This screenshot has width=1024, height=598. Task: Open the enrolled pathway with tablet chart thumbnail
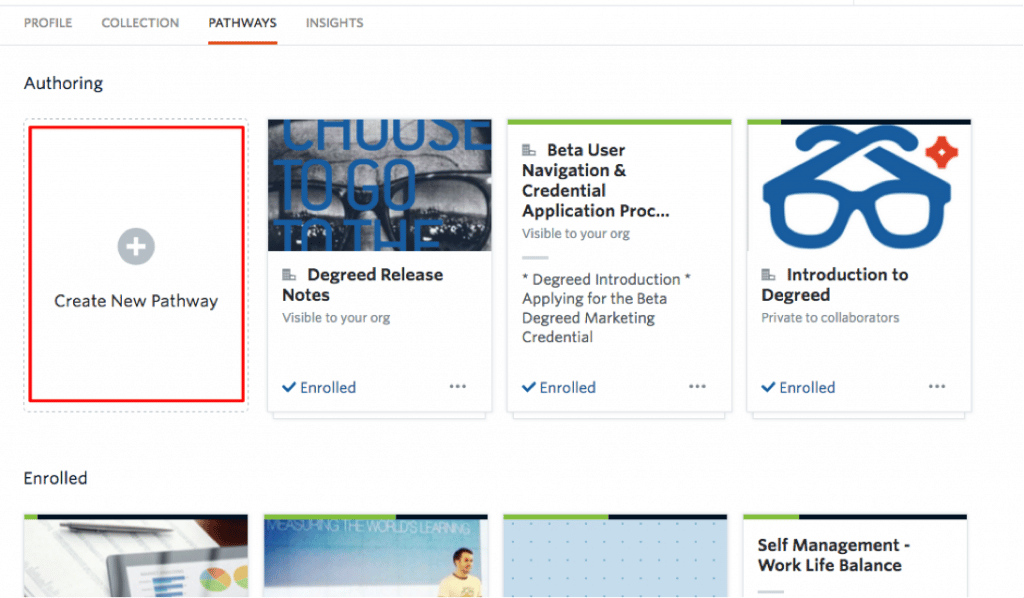pos(136,558)
